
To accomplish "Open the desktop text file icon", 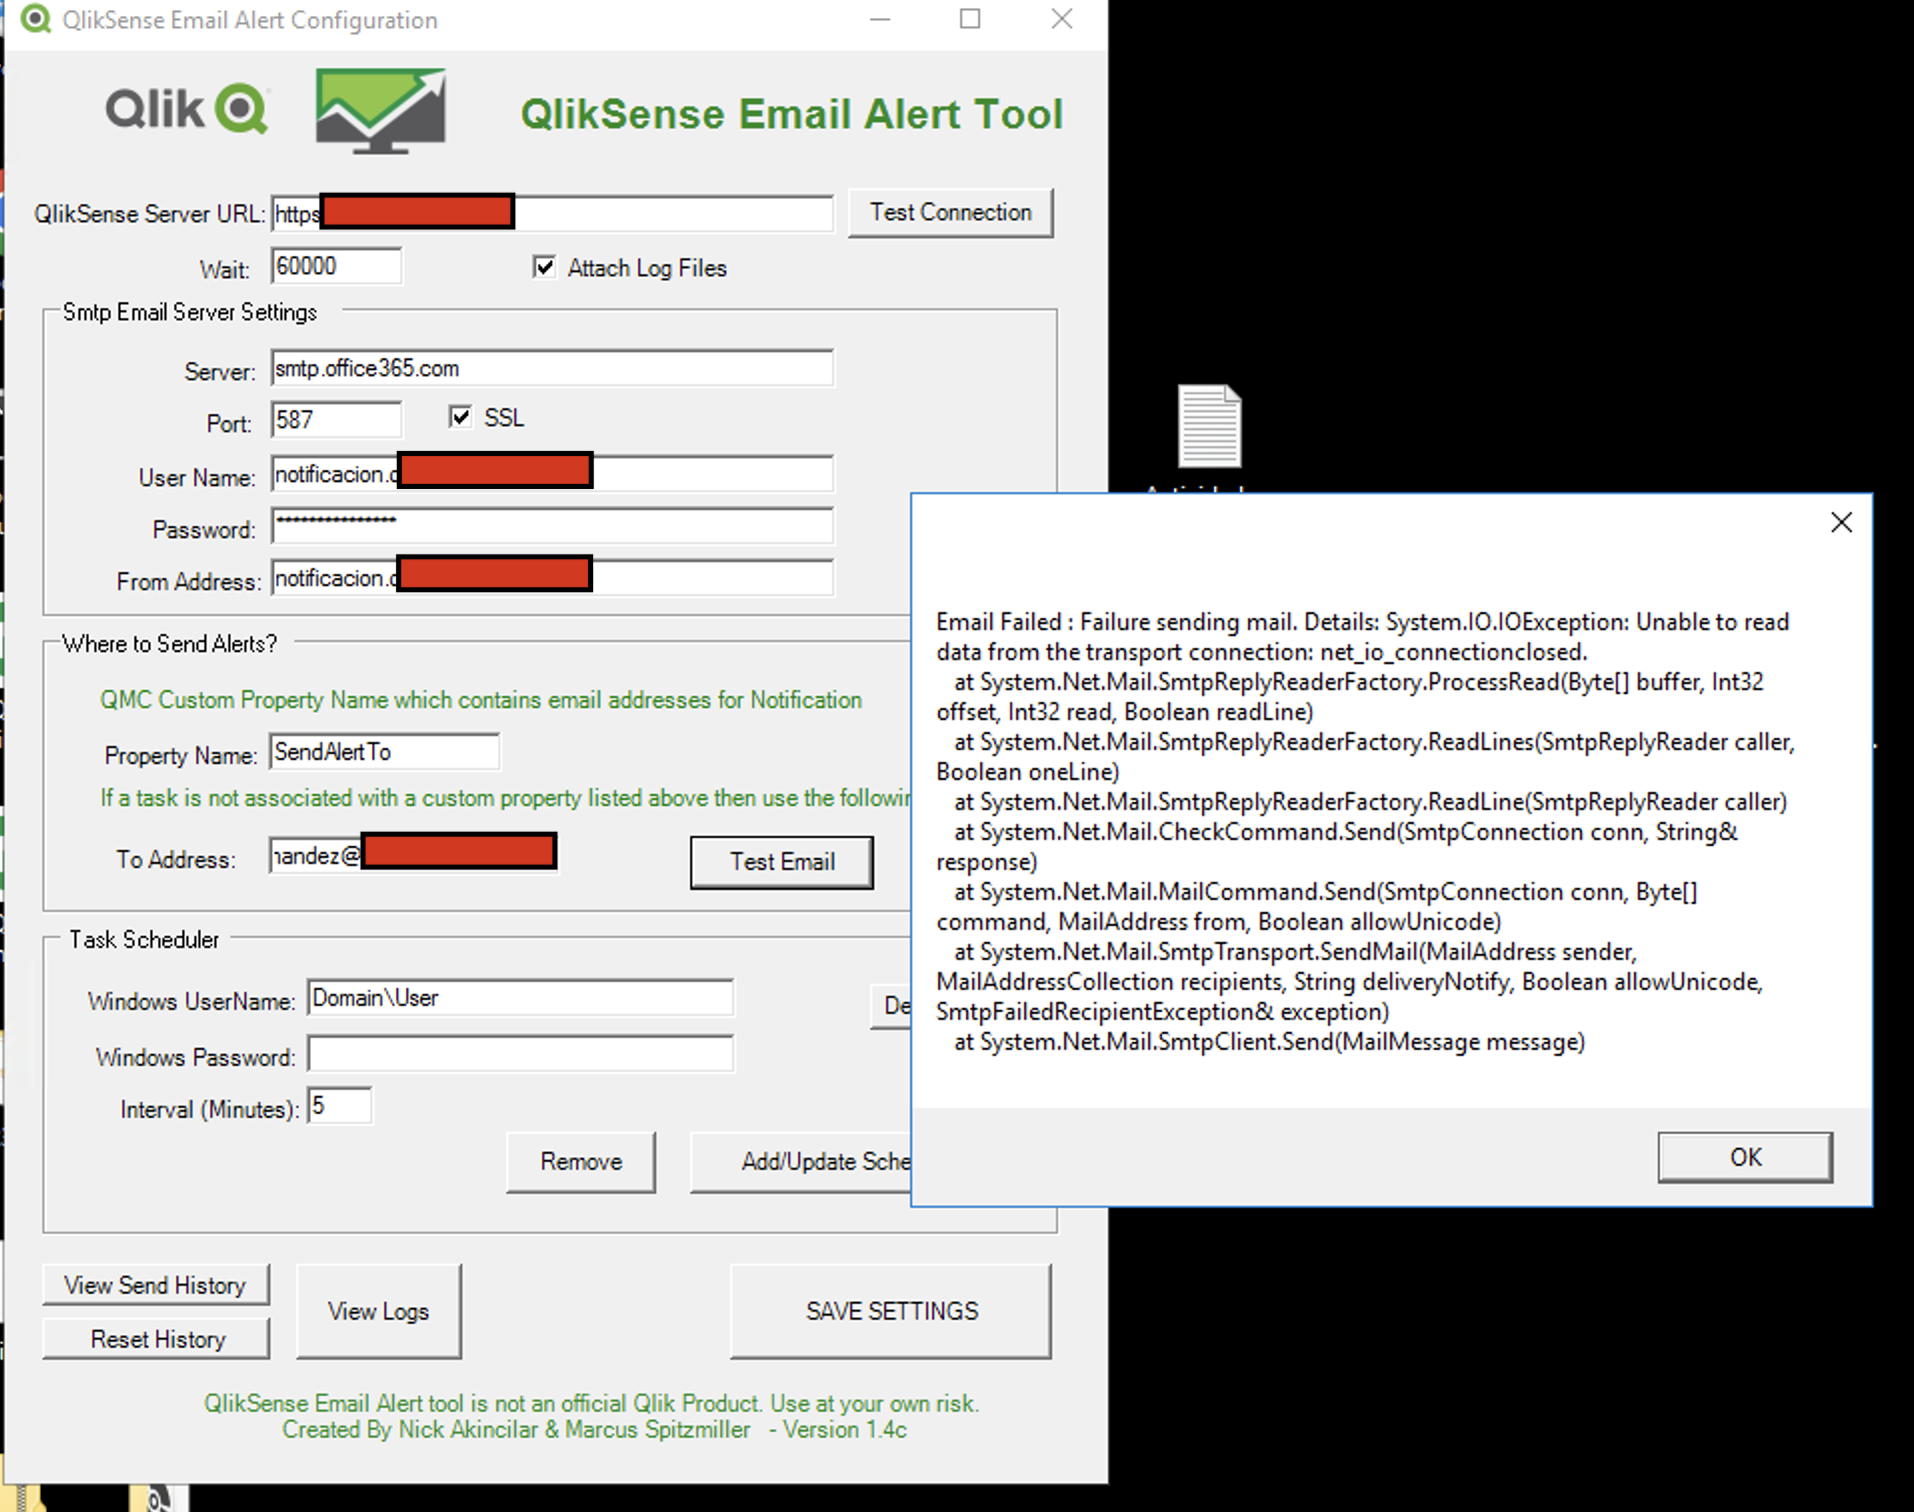I will (x=1210, y=426).
